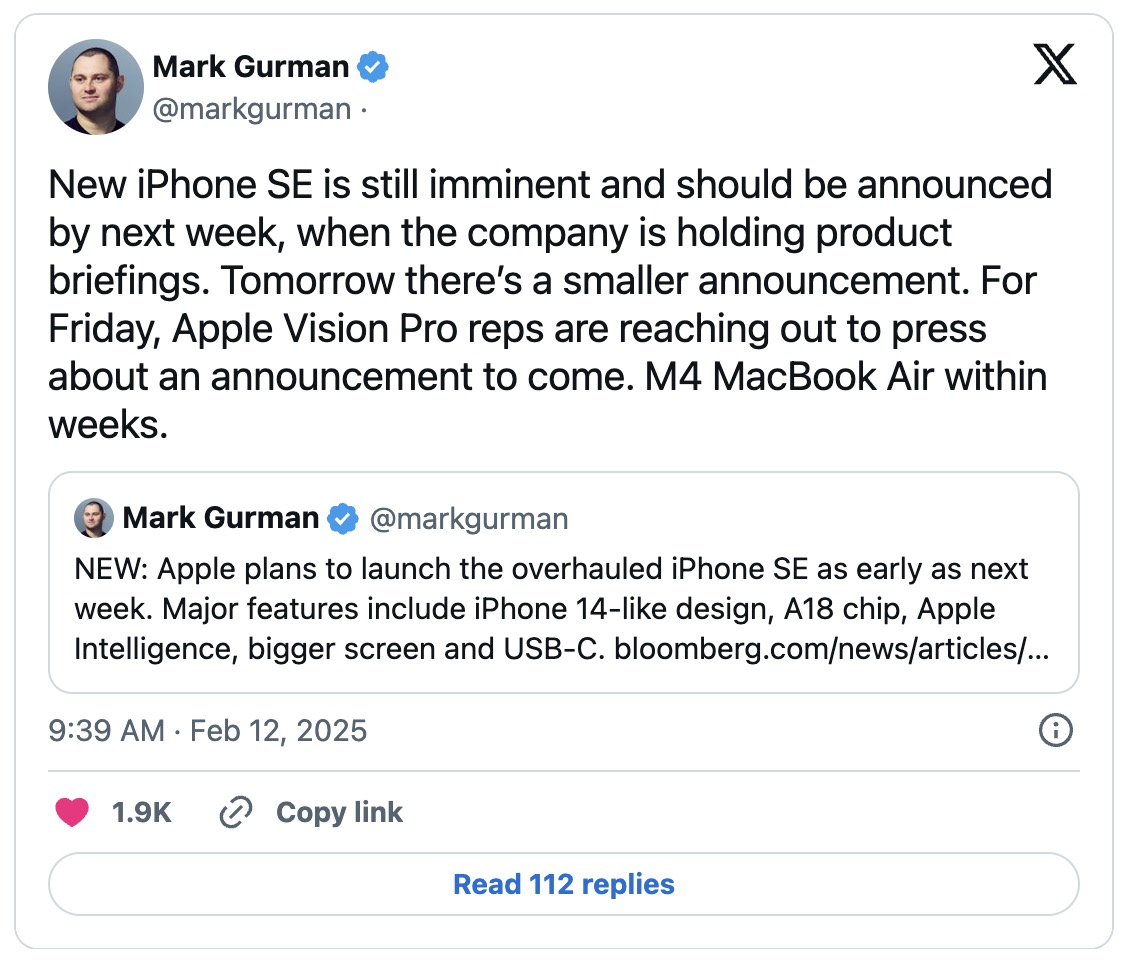Click Mark Gurman's profile picture
This screenshot has width=1134, height=962.
tap(95, 87)
